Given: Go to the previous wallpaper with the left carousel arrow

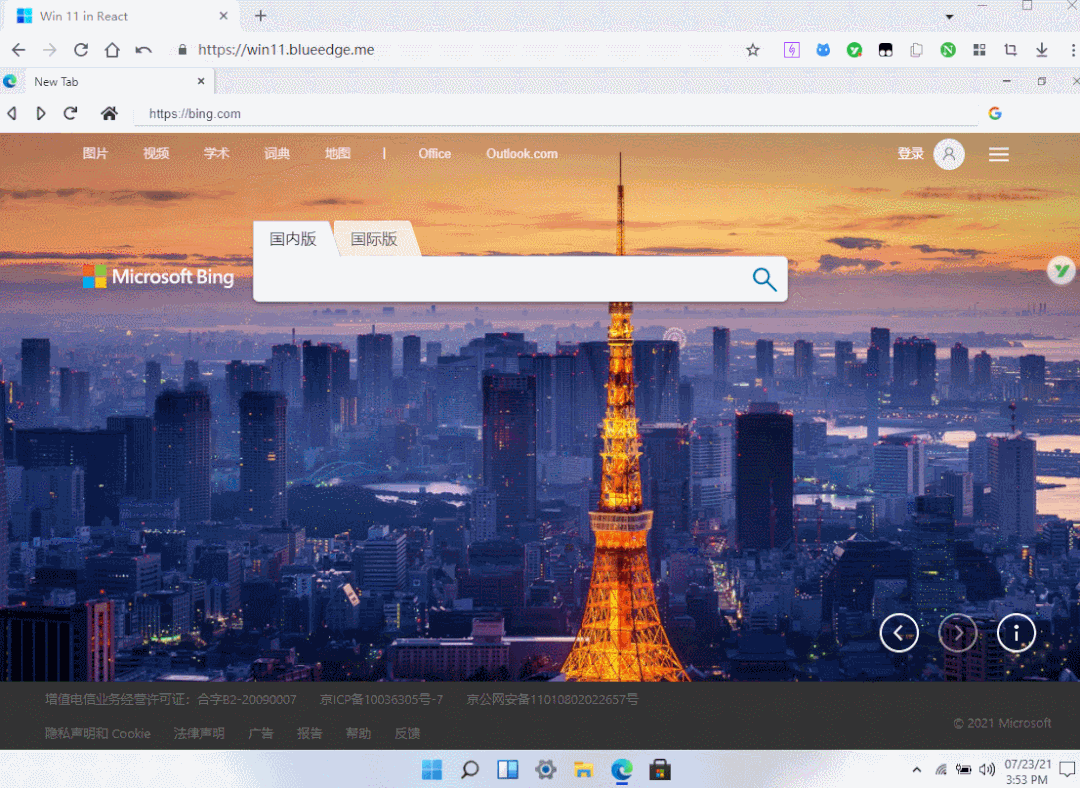Looking at the screenshot, I should click(x=898, y=633).
